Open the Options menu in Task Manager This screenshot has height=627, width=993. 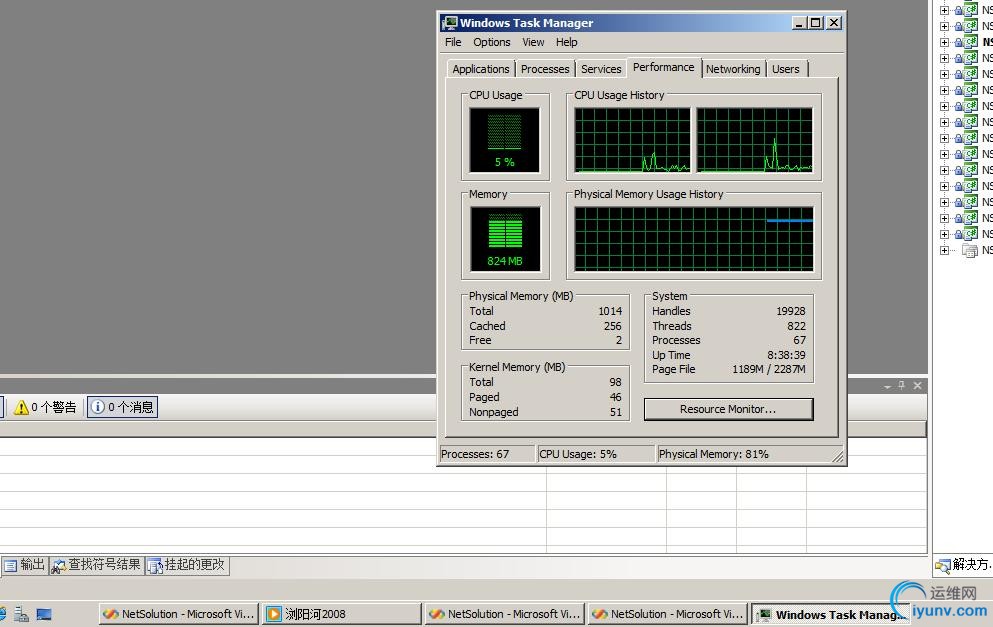click(491, 42)
